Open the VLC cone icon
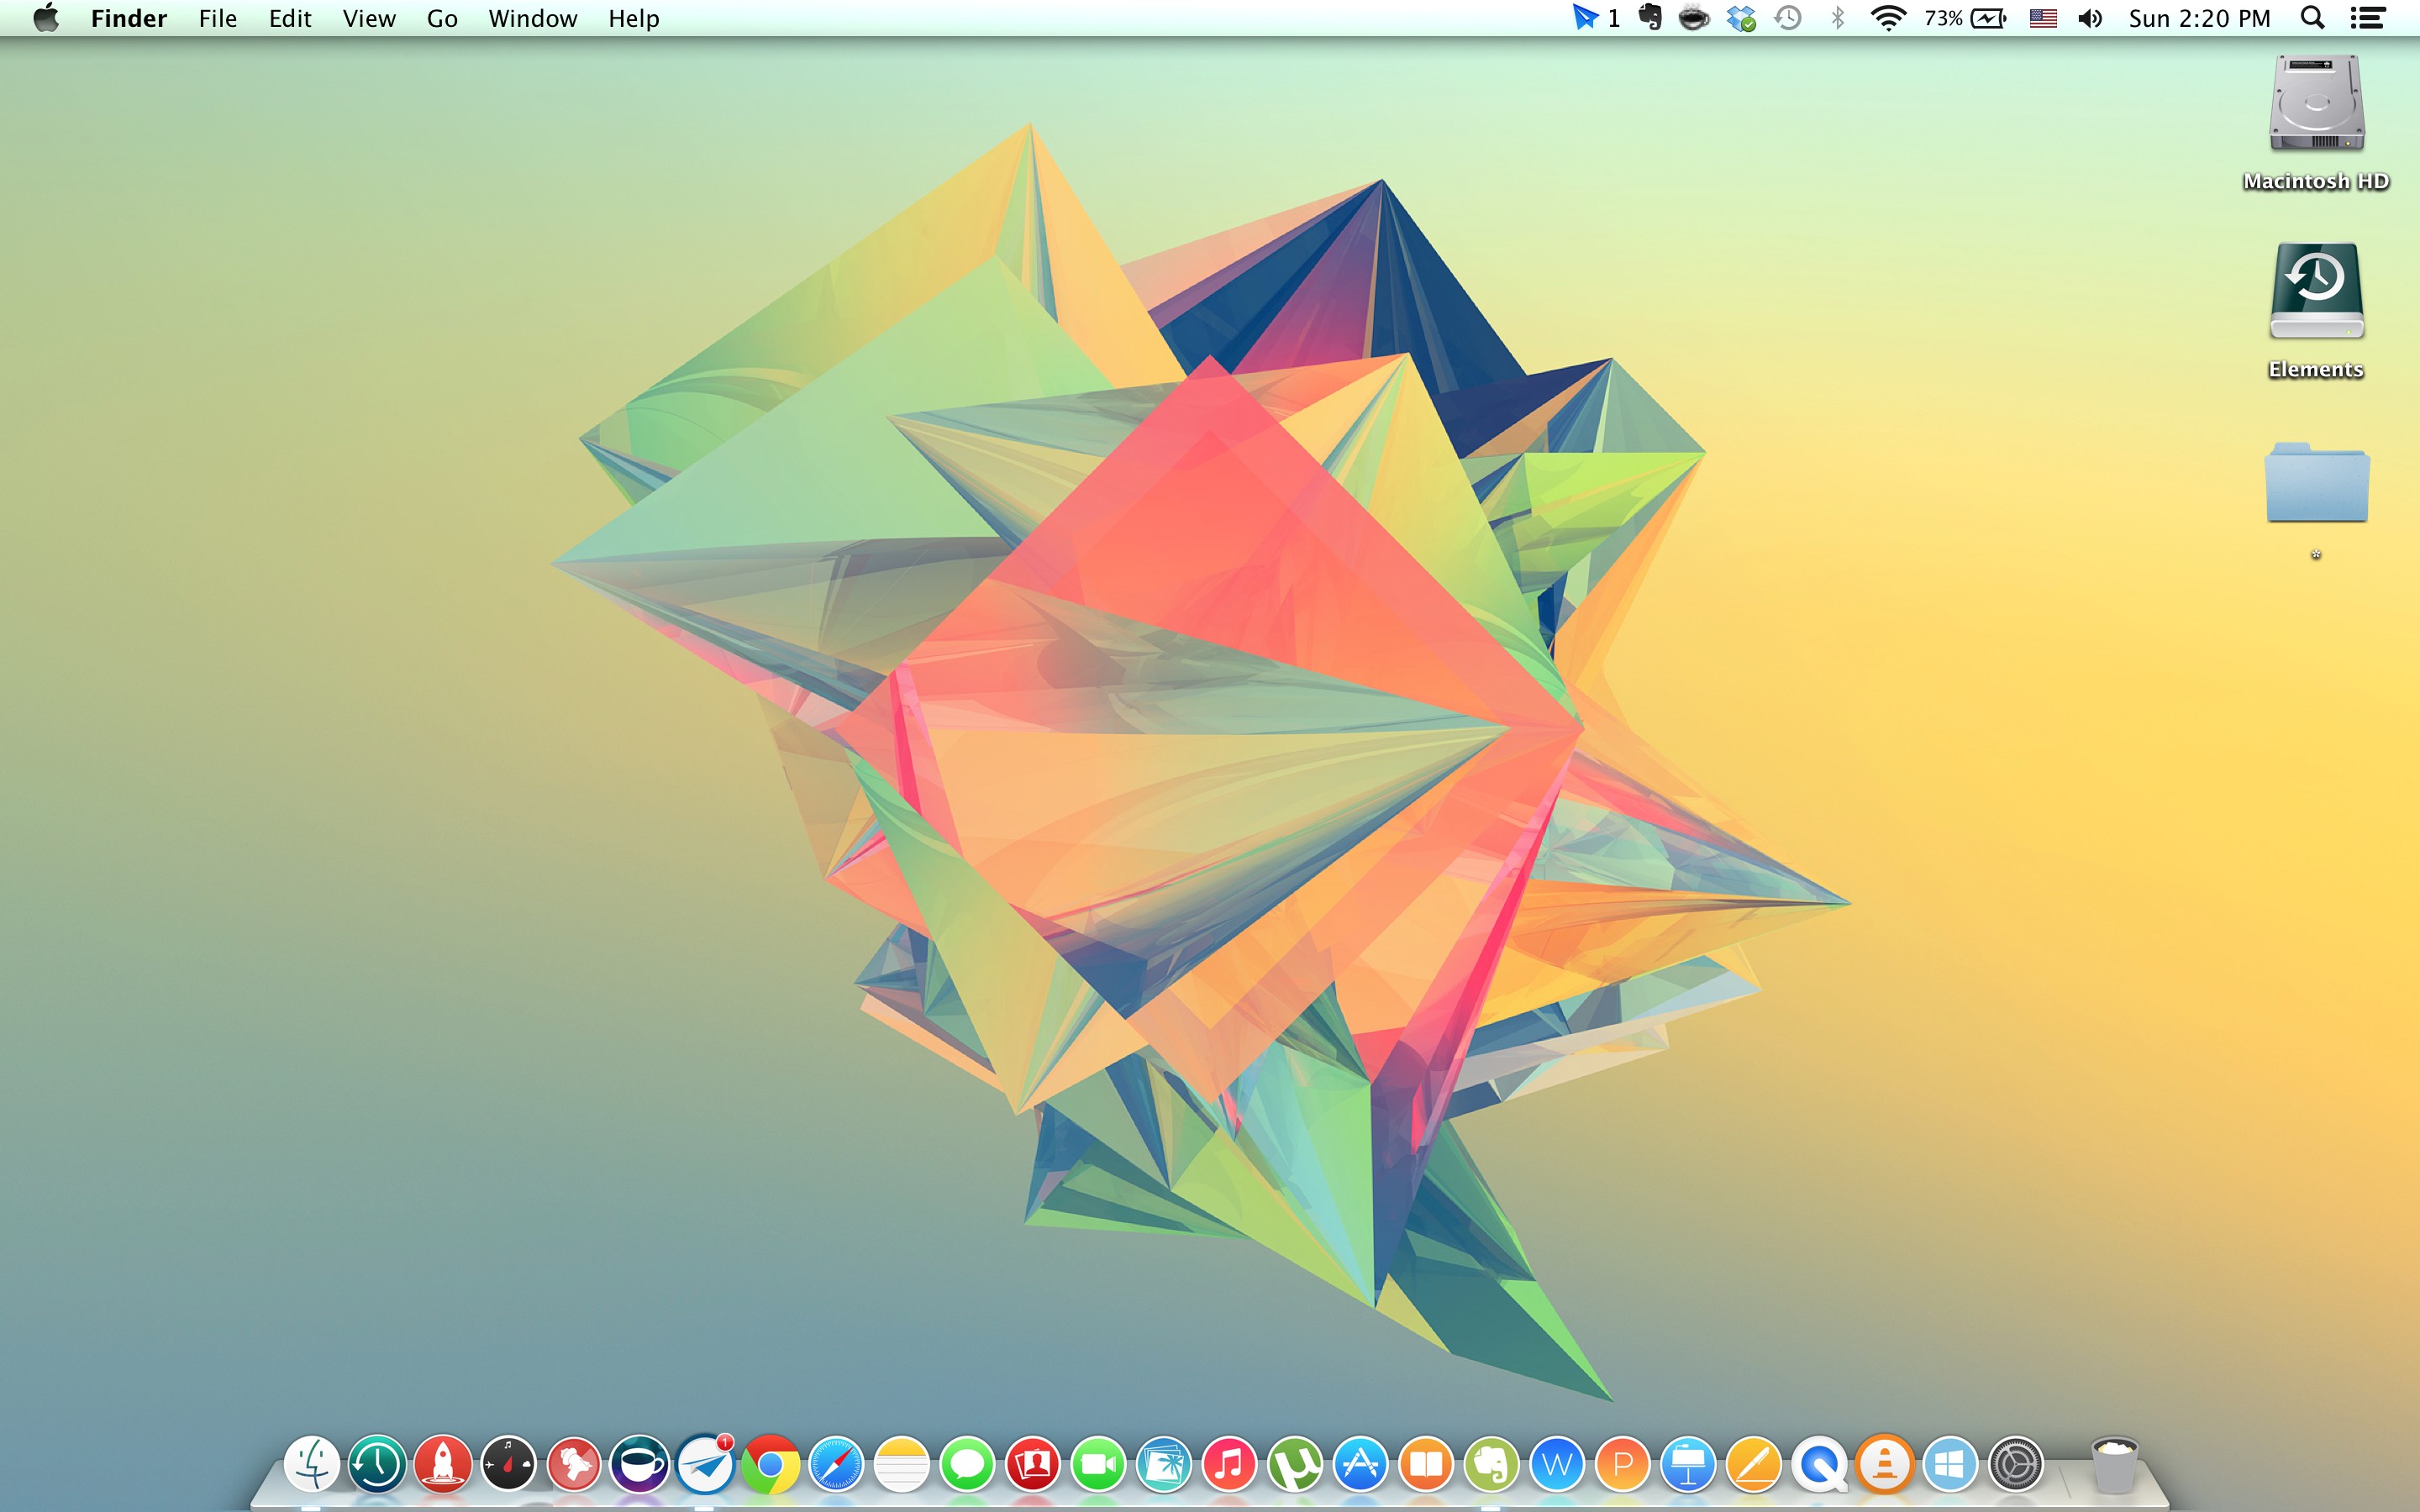 [x=1884, y=1465]
